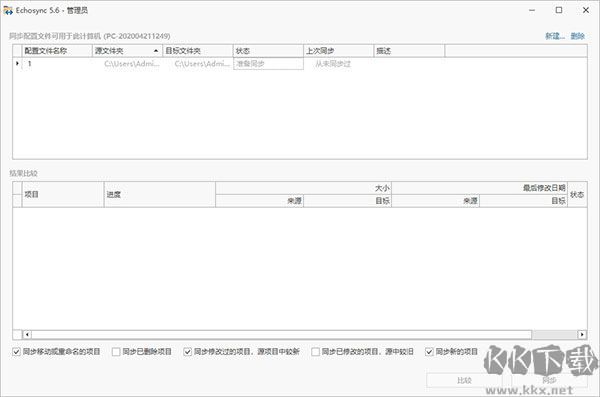
Task: Click the 删除 link
Action: pos(577,36)
